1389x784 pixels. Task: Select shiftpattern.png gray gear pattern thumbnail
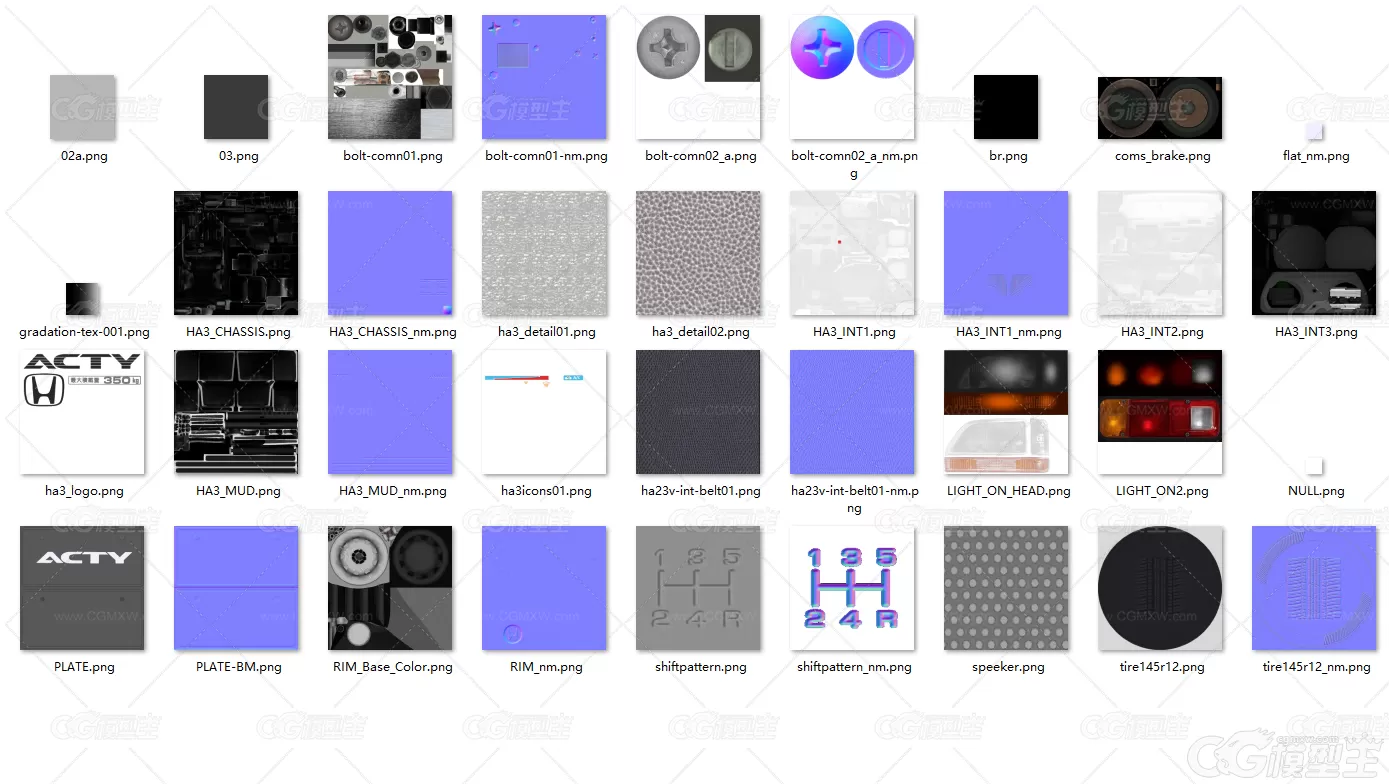click(x=698, y=588)
